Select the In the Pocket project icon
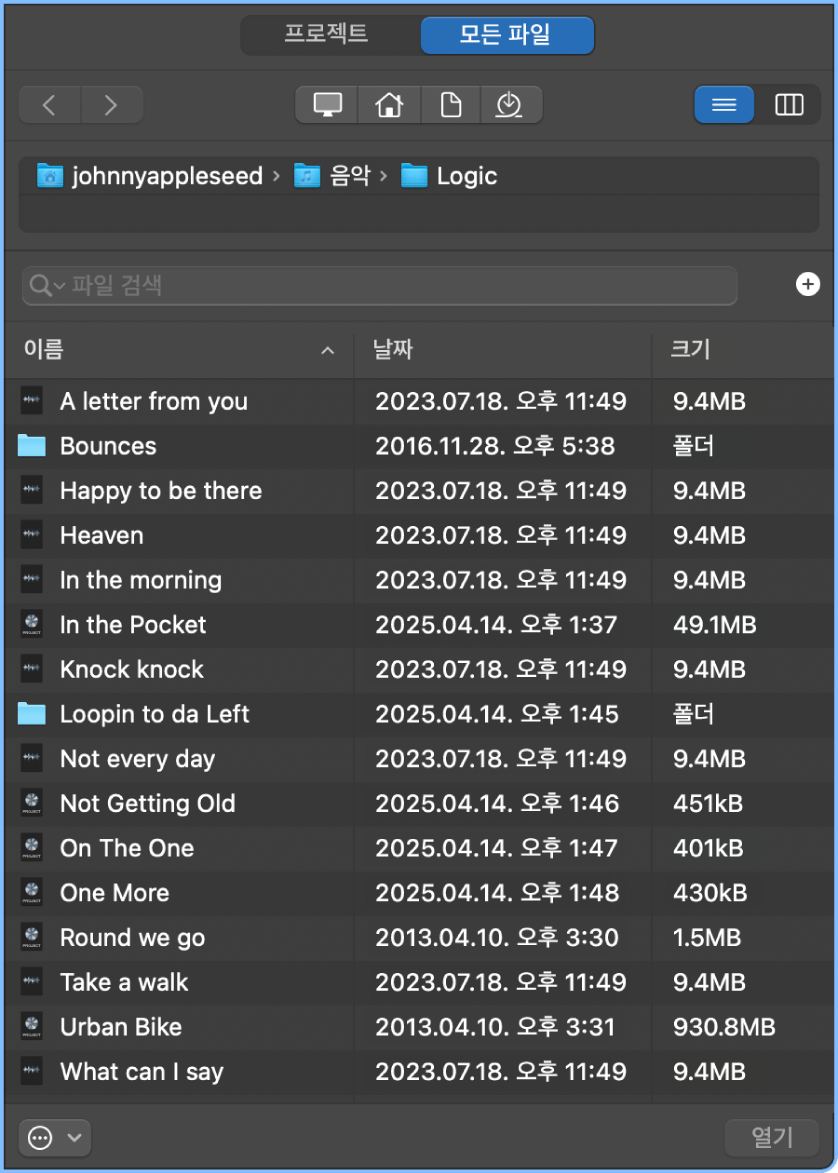Image resolution: width=838 pixels, height=1173 pixels. pyautogui.click(x=32, y=625)
